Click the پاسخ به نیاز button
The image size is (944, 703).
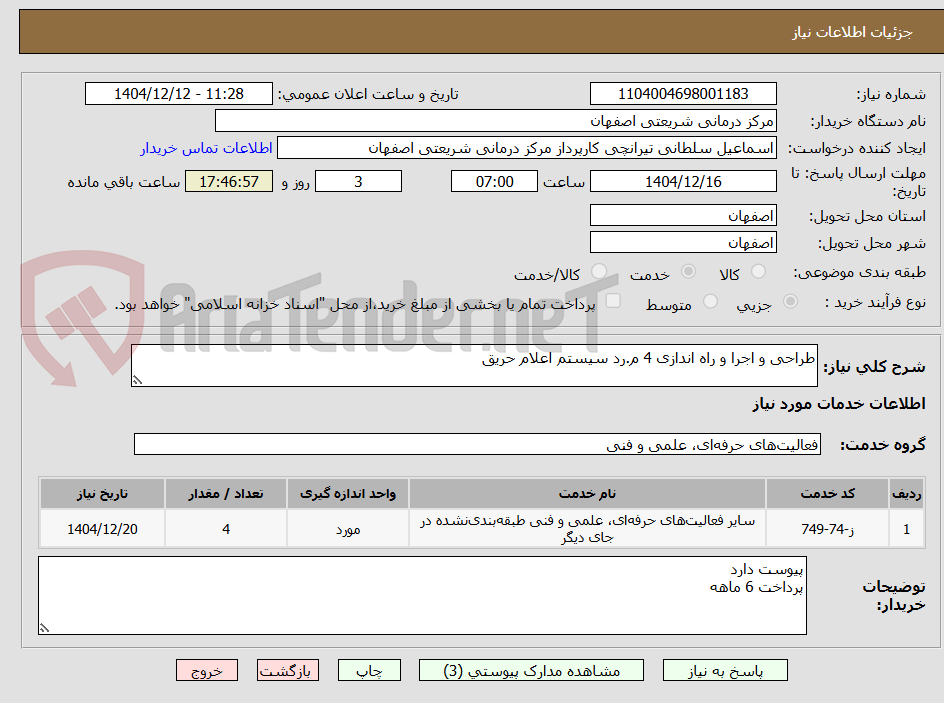(x=725, y=670)
